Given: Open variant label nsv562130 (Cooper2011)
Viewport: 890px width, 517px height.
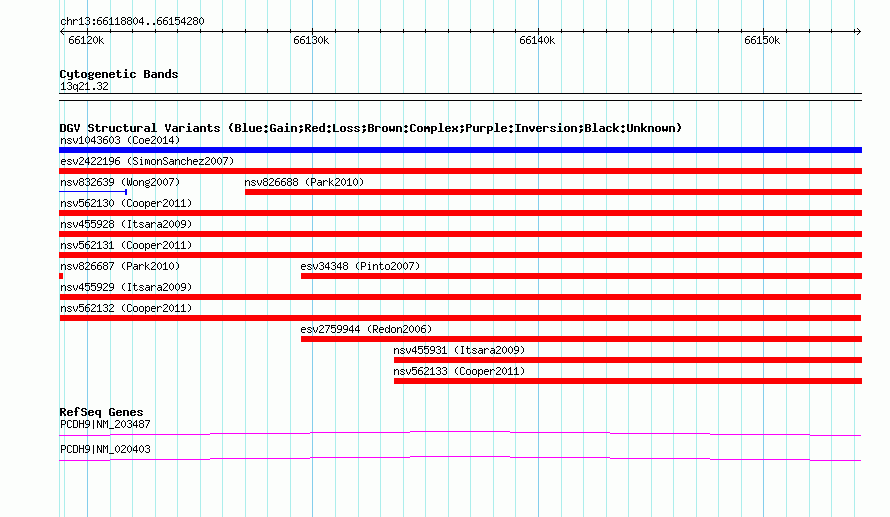Looking at the screenshot, I should pos(126,203).
